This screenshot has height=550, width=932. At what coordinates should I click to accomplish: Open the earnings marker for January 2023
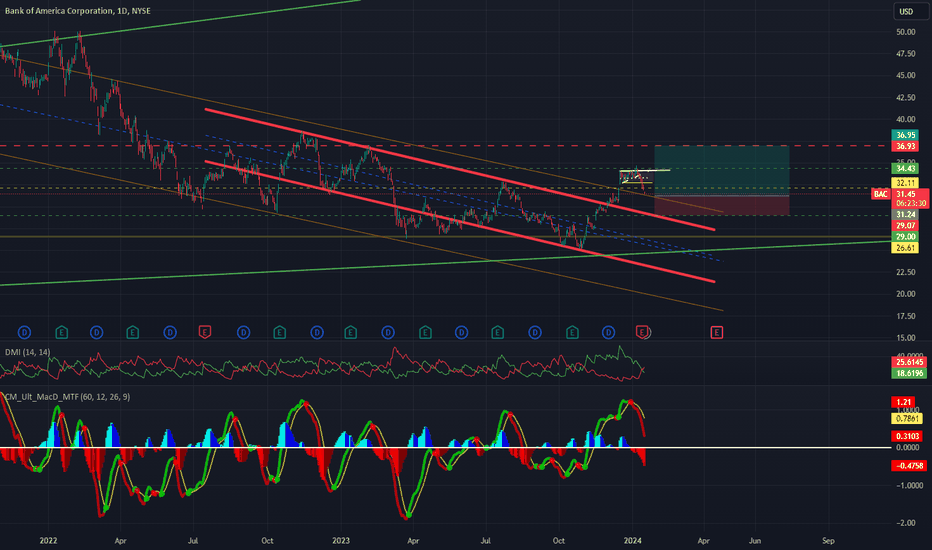[x=351, y=332]
